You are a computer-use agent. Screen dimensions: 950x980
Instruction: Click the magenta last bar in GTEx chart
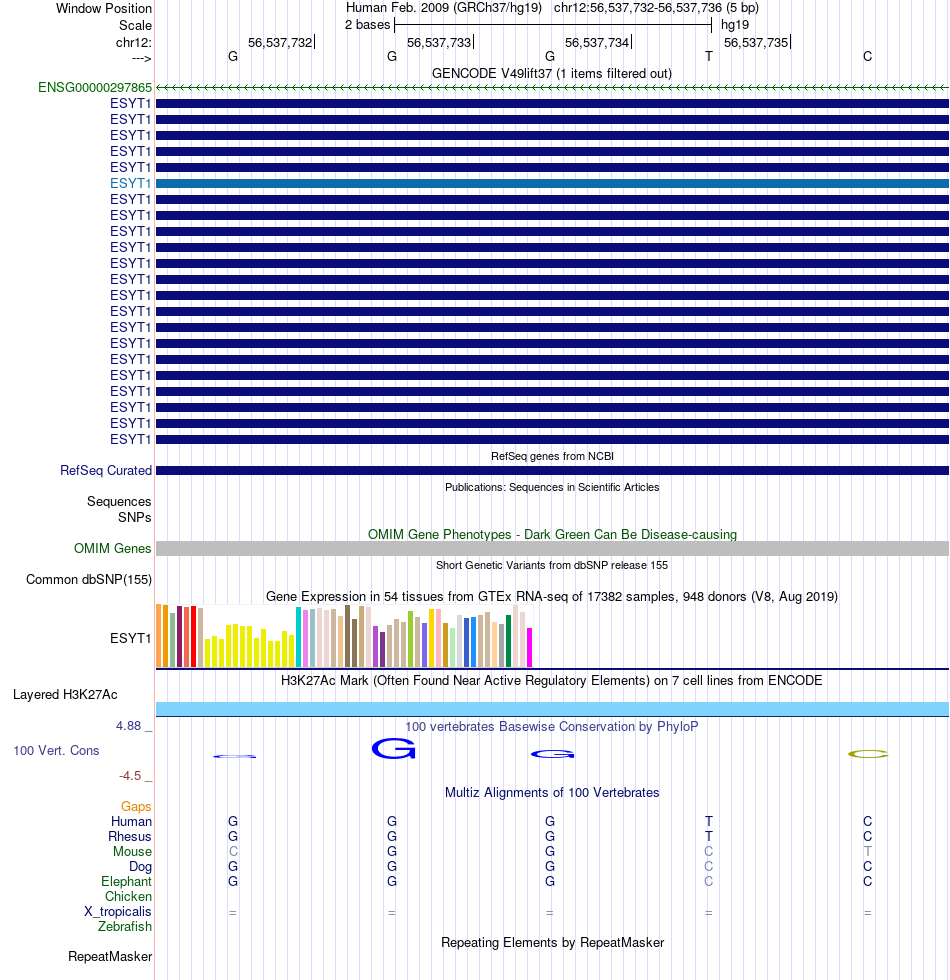tap(529, 648)
